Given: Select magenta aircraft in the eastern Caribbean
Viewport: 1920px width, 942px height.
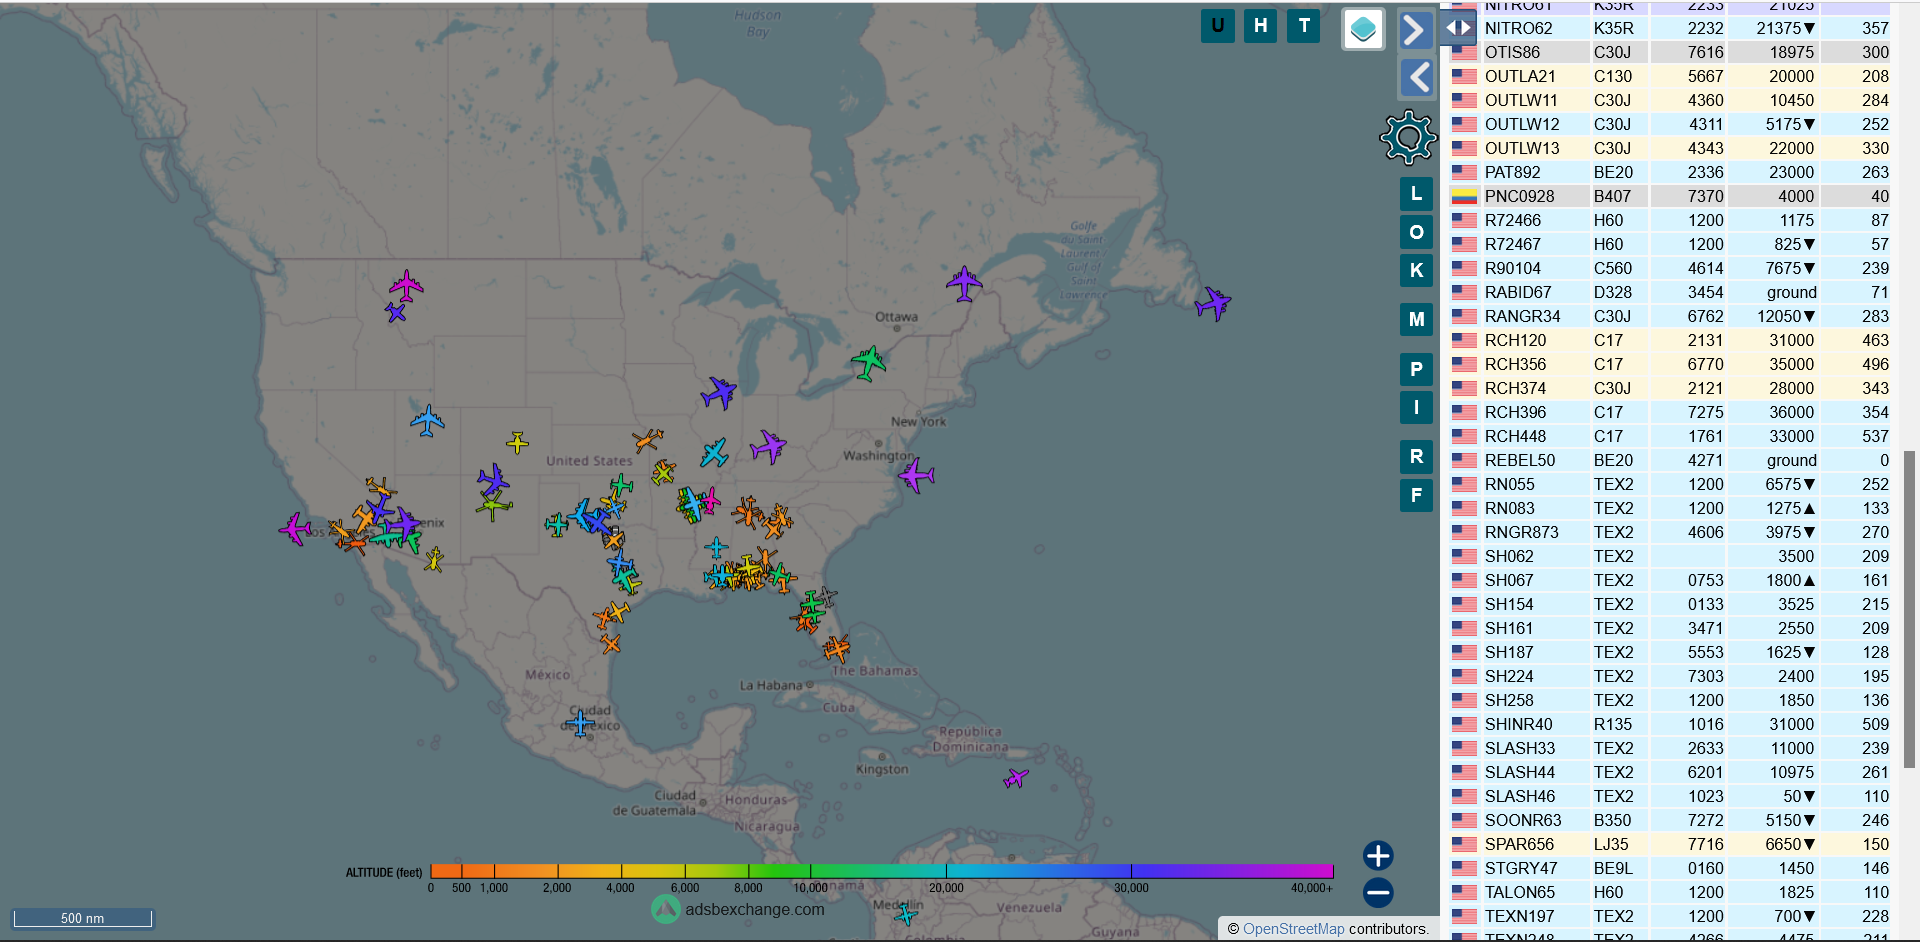Looking at the screenshot, I should click(x=1016, y=778).
